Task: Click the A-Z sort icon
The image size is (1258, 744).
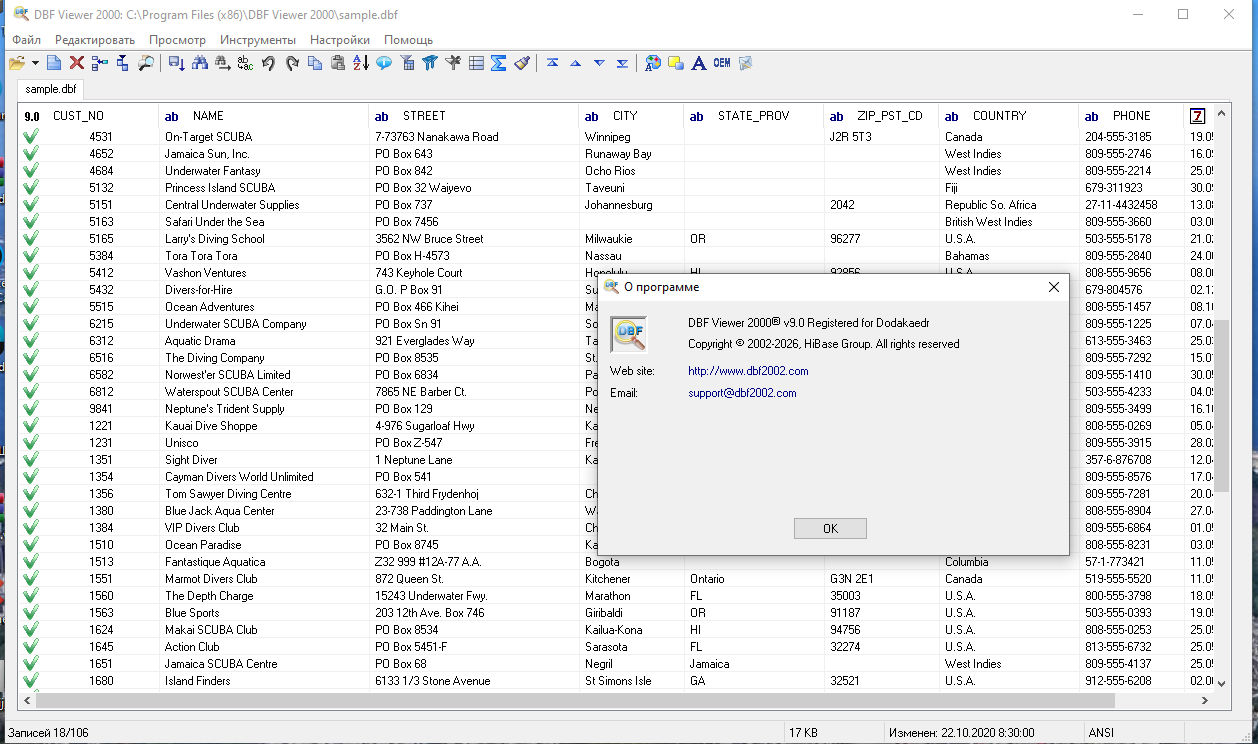Action: tap(361, 63)
